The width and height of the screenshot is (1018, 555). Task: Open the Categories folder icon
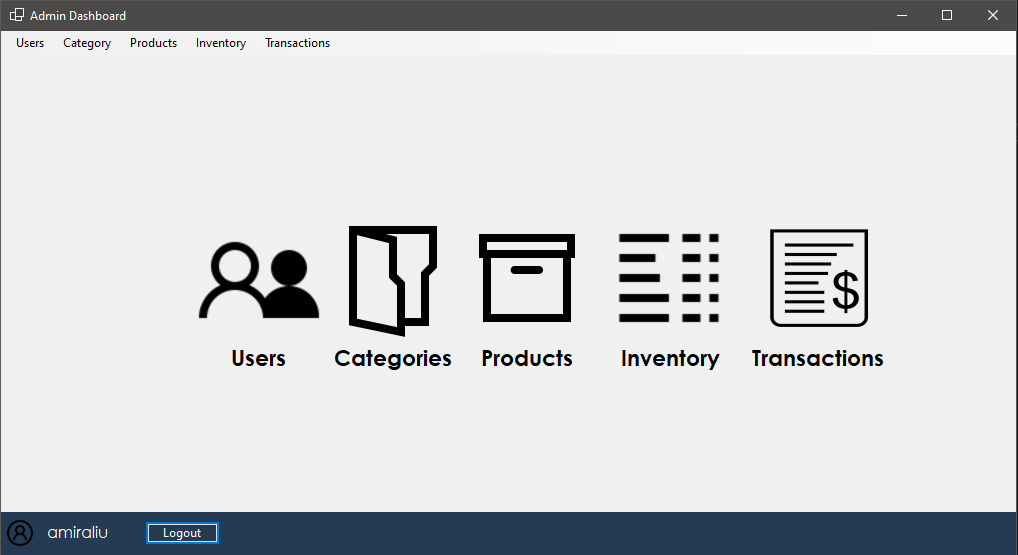392,280
